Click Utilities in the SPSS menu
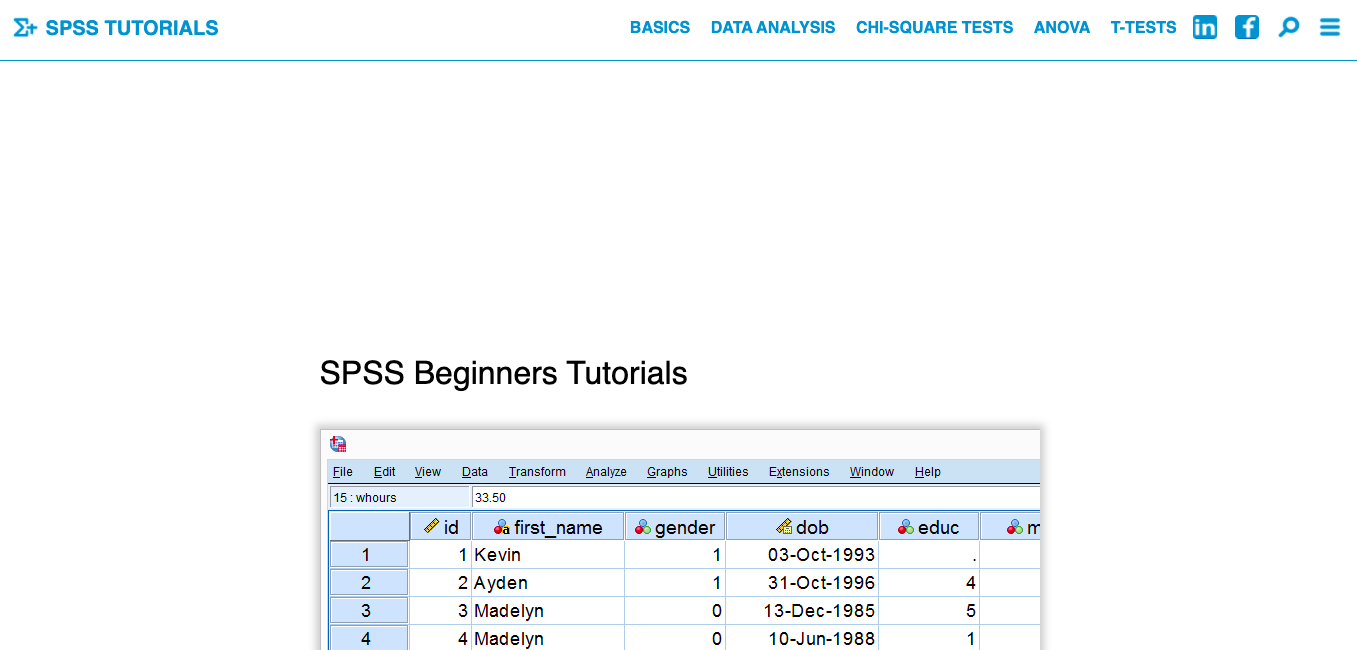The height and width of the screenshot is (650, 1357). (x=728, y=472)
